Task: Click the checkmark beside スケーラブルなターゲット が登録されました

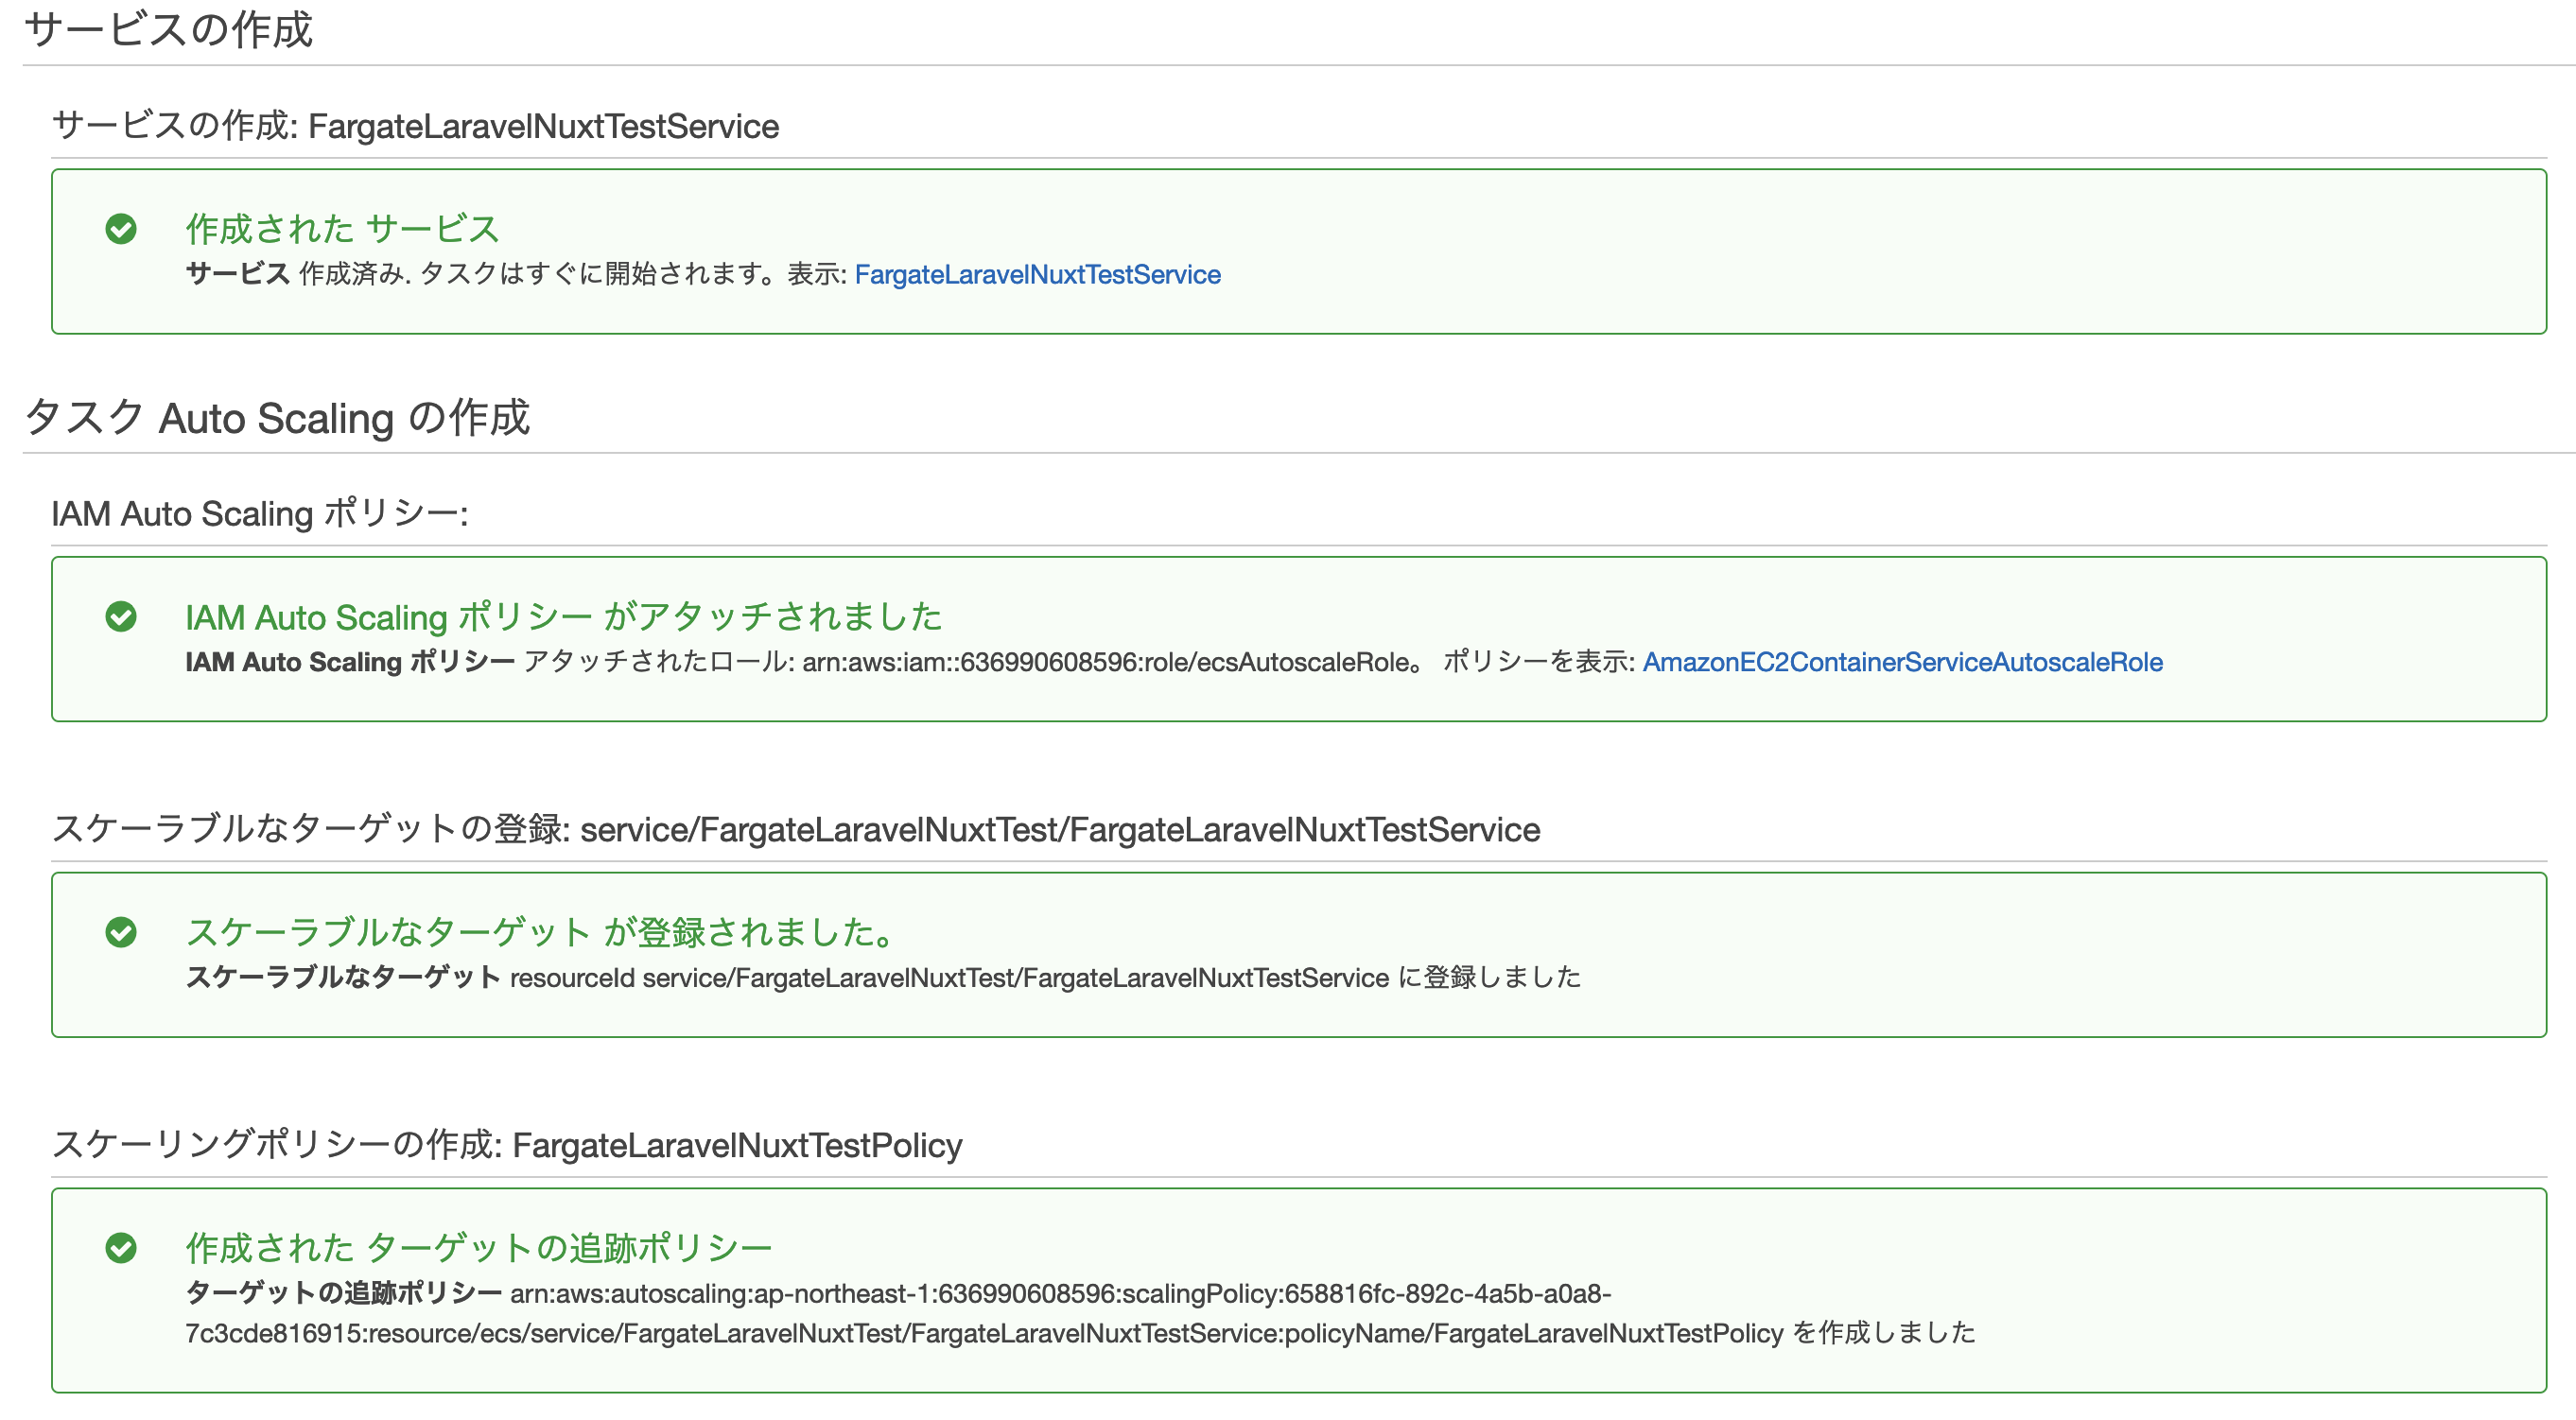Action: pyautogui.click(x=121, y=932)
